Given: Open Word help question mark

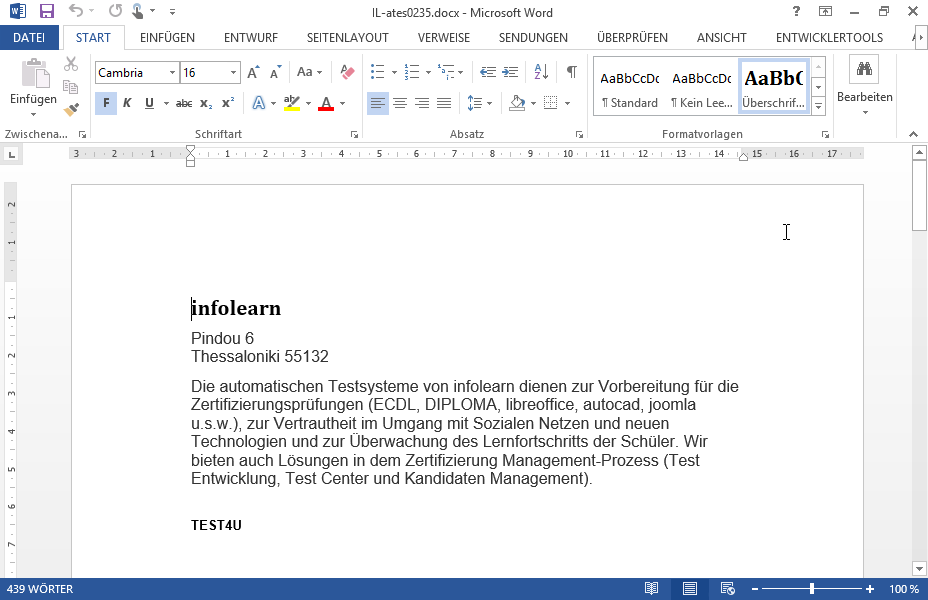Looking at the screenshot, I should click(797, 11).
